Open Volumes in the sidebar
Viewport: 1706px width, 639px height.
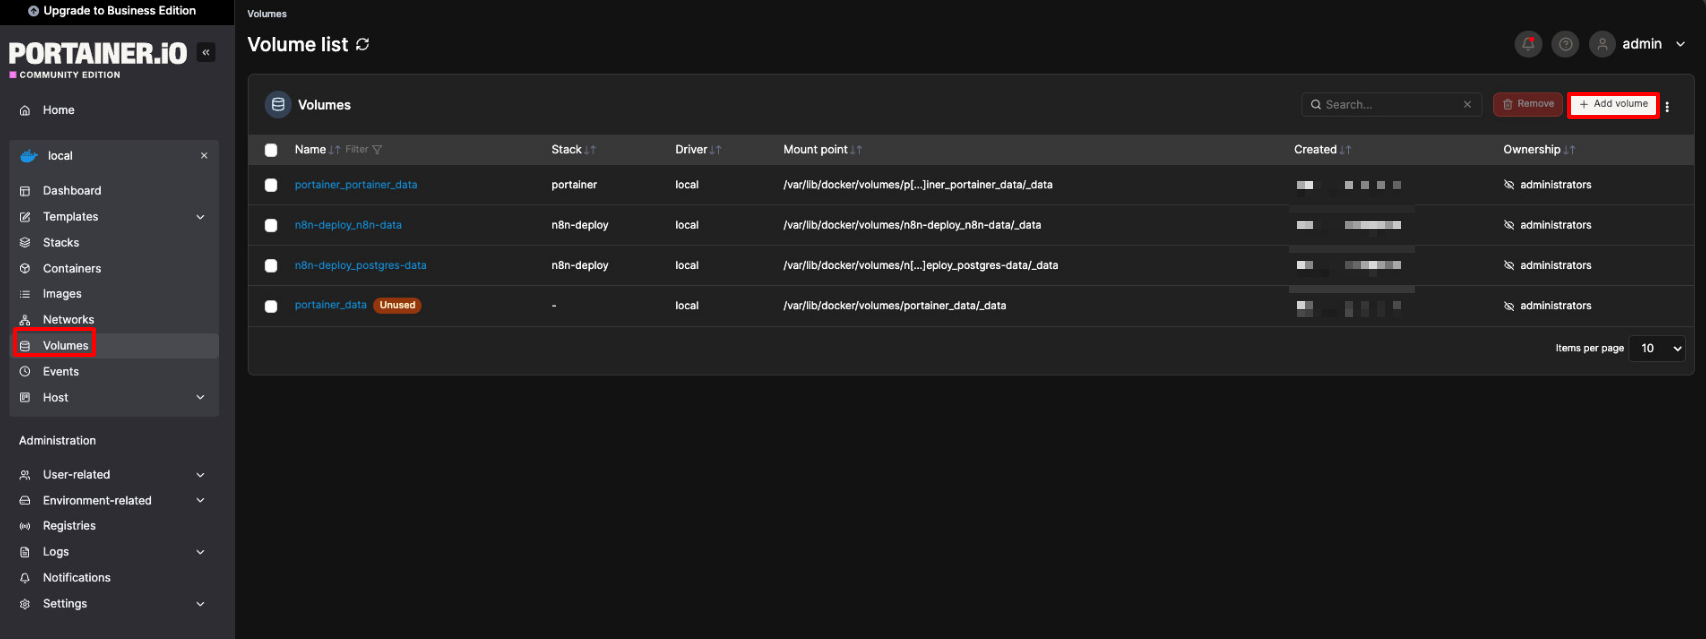(x=114, y=346)
